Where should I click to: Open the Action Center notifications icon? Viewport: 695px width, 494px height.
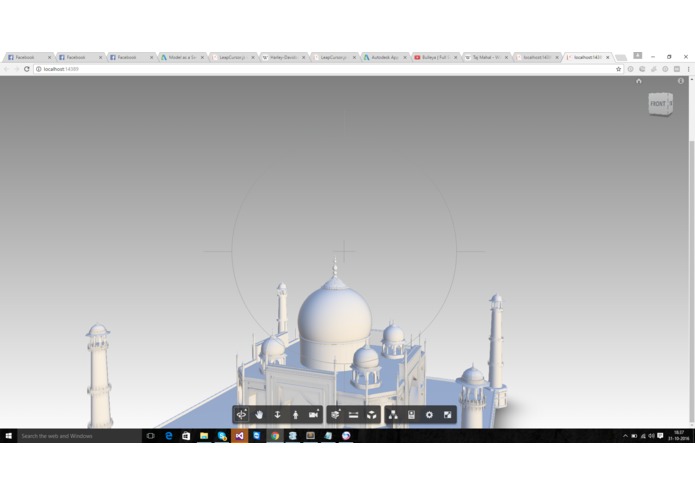pyautogui.click(x=660, y=436)
